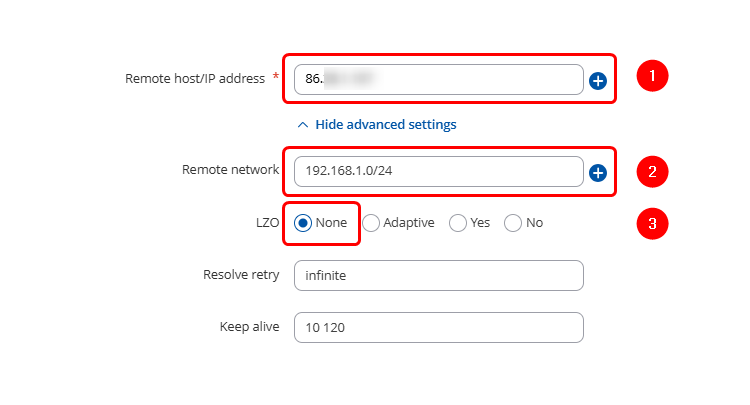Focus the Remote network input field
Image resolution: width=750 pixels, height=405 pixels.
(x=438, y=171)
